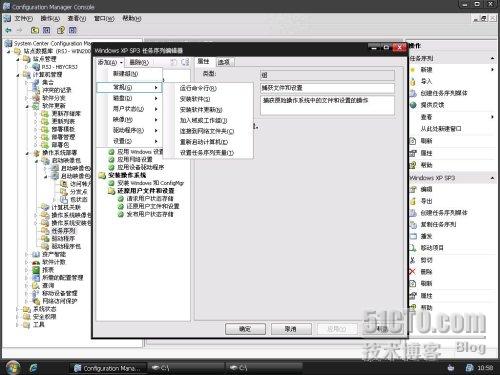The image size is (500, 375).
Task: Click the 复制任务序列 copy icon
Action: (x=413, y=225)
